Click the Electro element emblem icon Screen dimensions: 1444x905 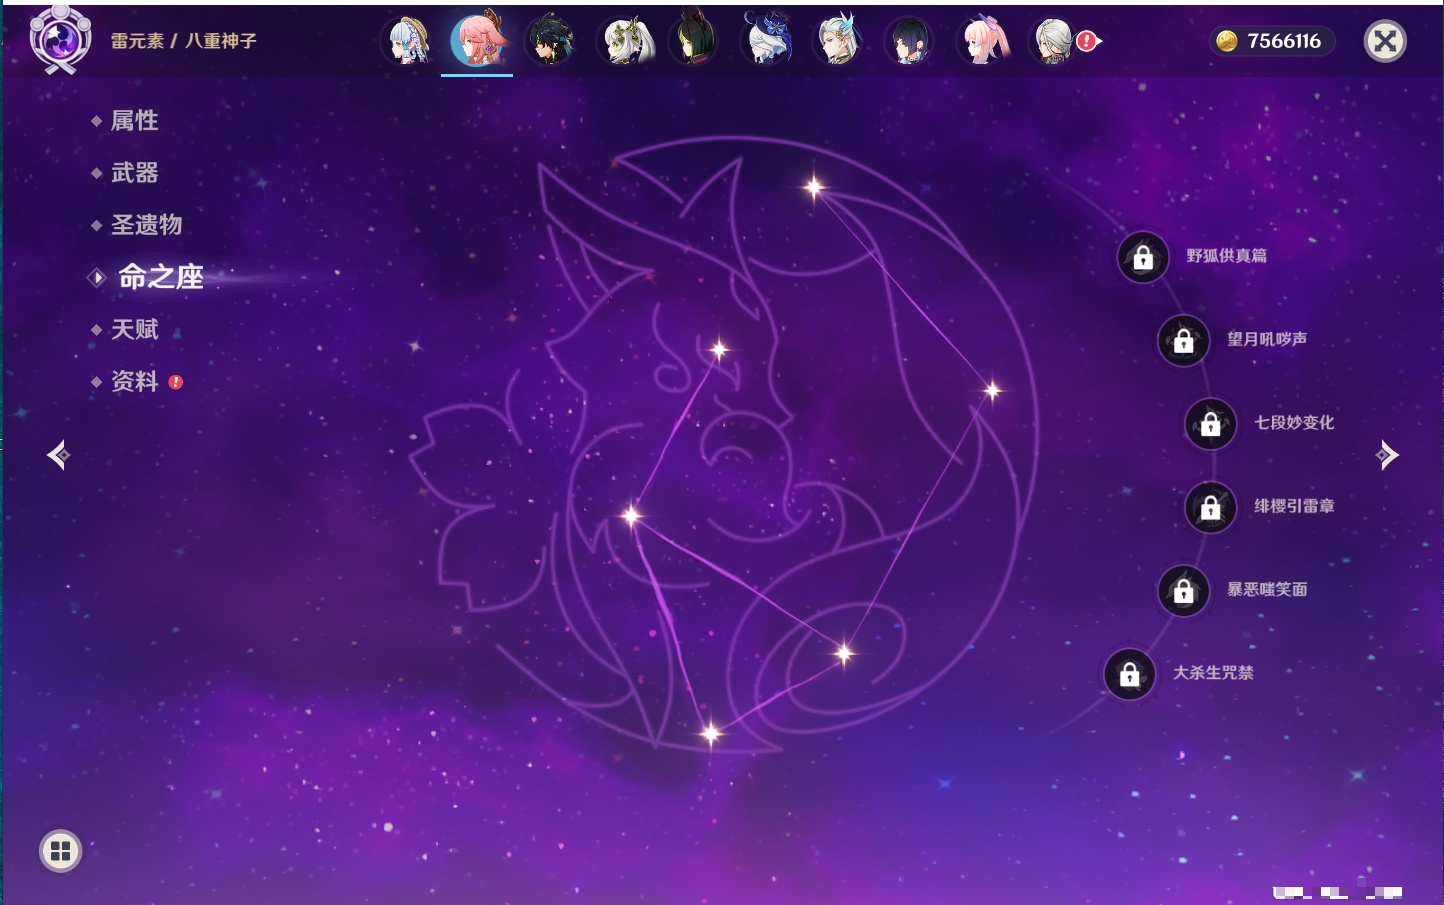tap(60, 40)
